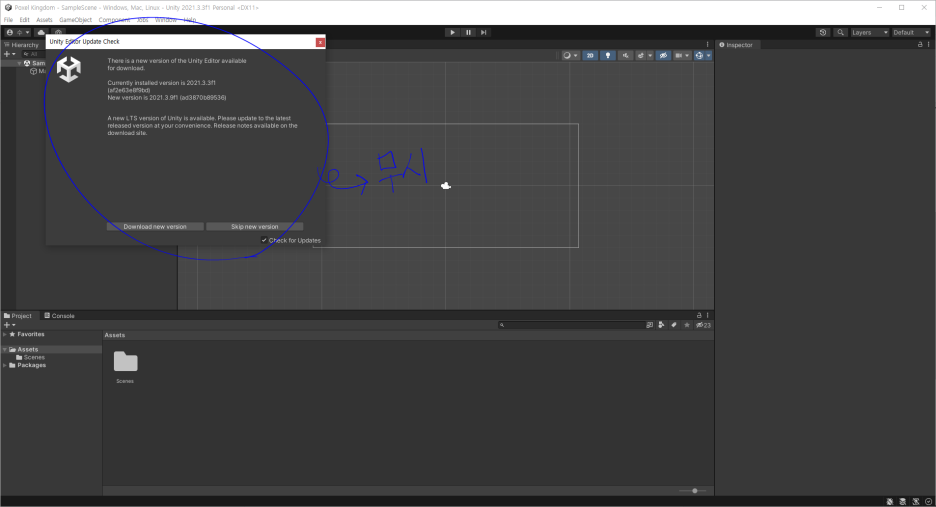Screen dimensions: 936x507
Task: Select the Inspector tab
Action: point(736,45)
